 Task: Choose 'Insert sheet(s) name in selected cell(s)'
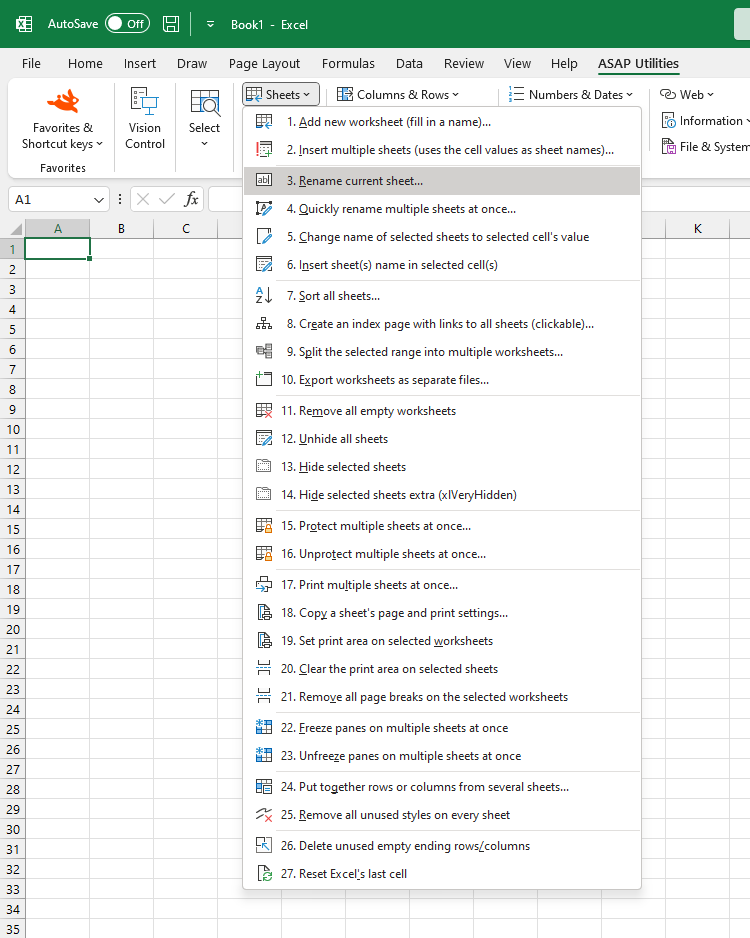point(442,265)
